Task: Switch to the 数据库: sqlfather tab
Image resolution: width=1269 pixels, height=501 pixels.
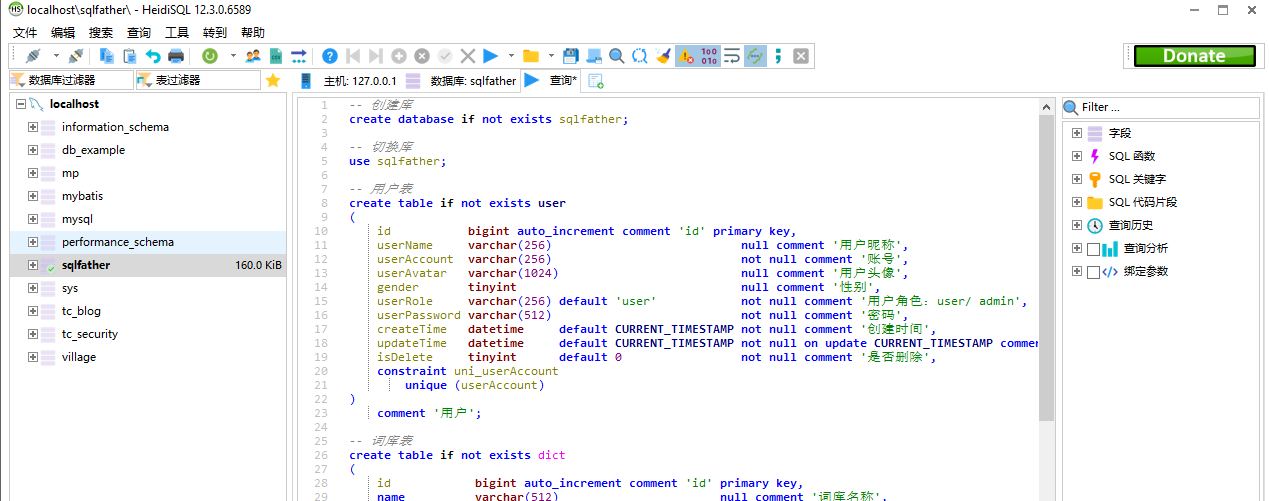Action: click(x=461, y=81)
